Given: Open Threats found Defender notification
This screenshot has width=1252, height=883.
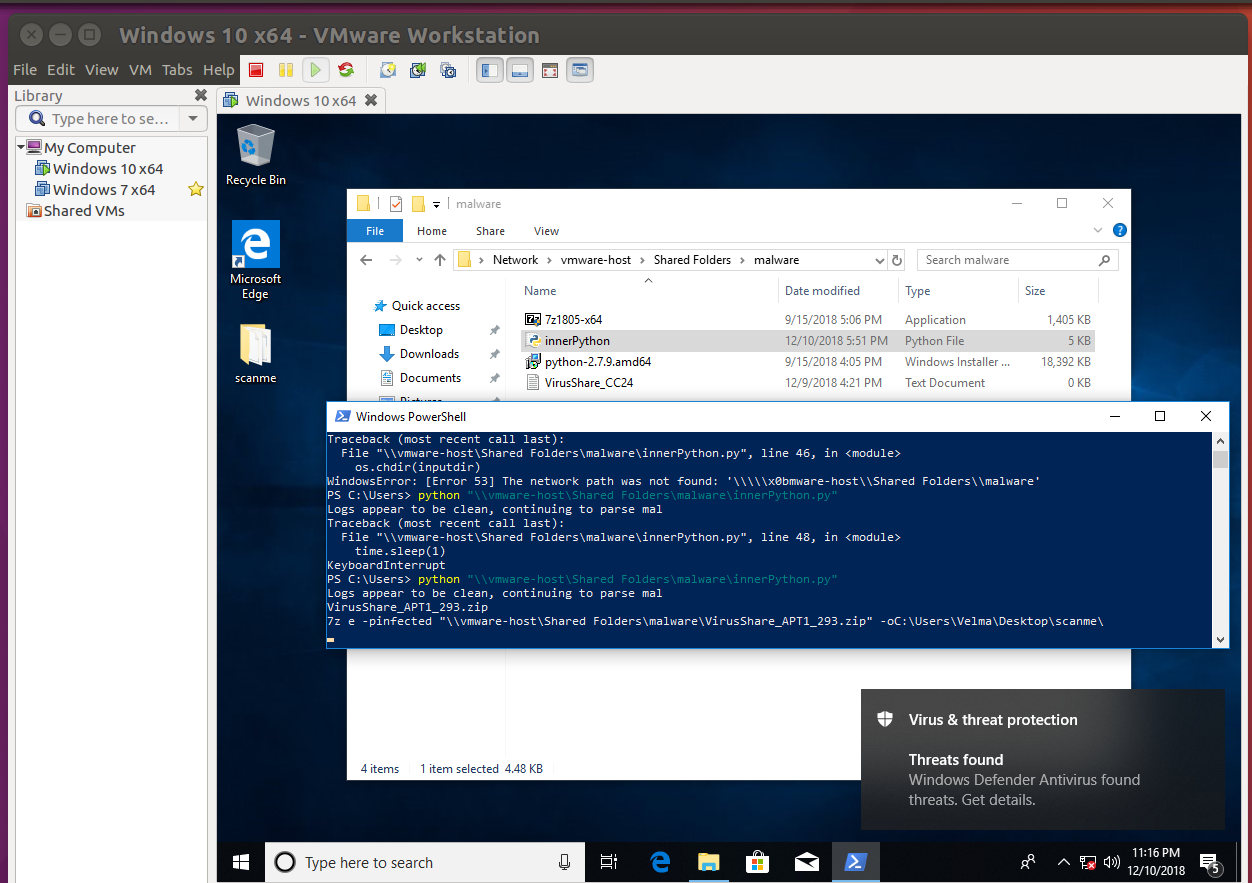Looking at the screenshot, I should (x=1043, y=760).
